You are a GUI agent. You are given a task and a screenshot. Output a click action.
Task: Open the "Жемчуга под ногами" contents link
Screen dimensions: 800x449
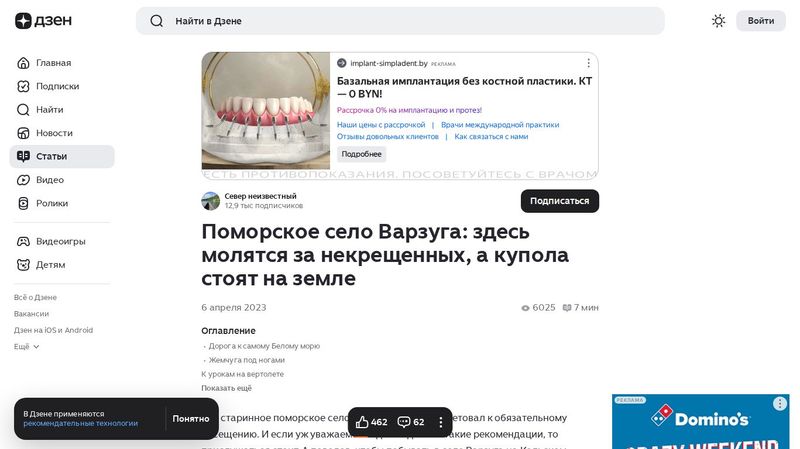[246, 360]
